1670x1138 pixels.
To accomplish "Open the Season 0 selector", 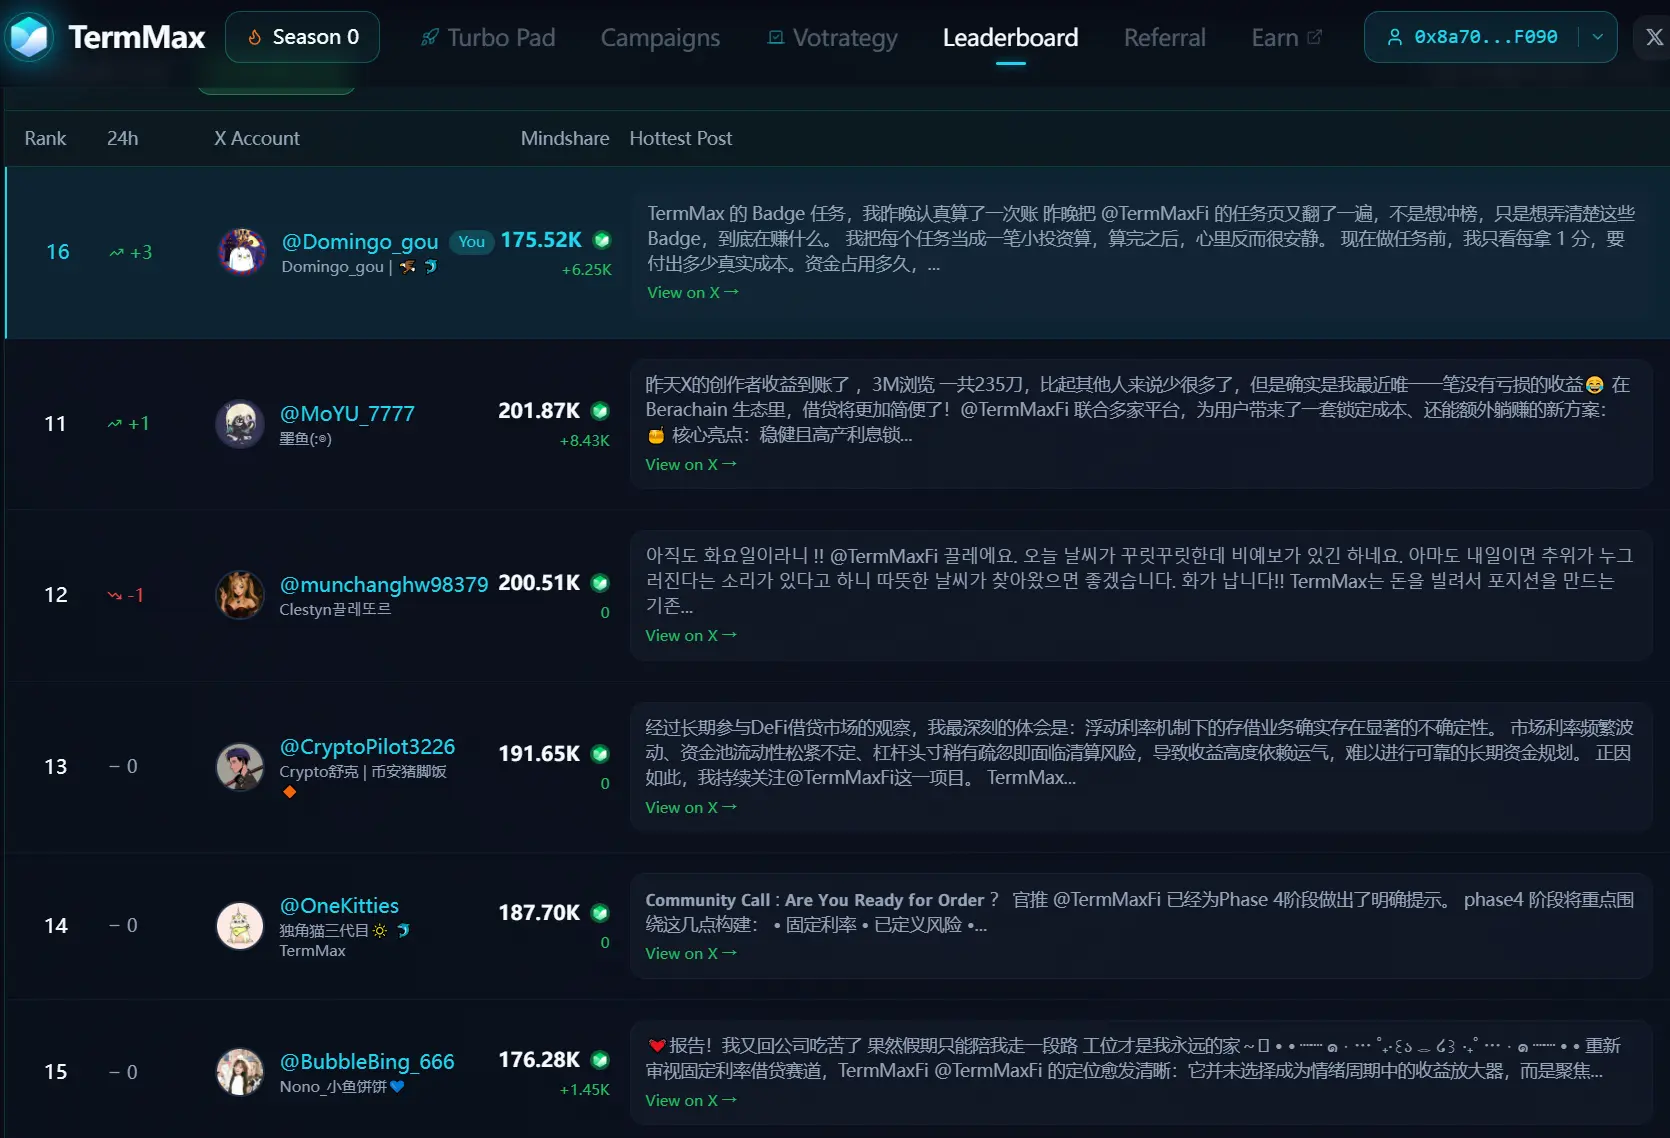I will (x=302, y=37).
